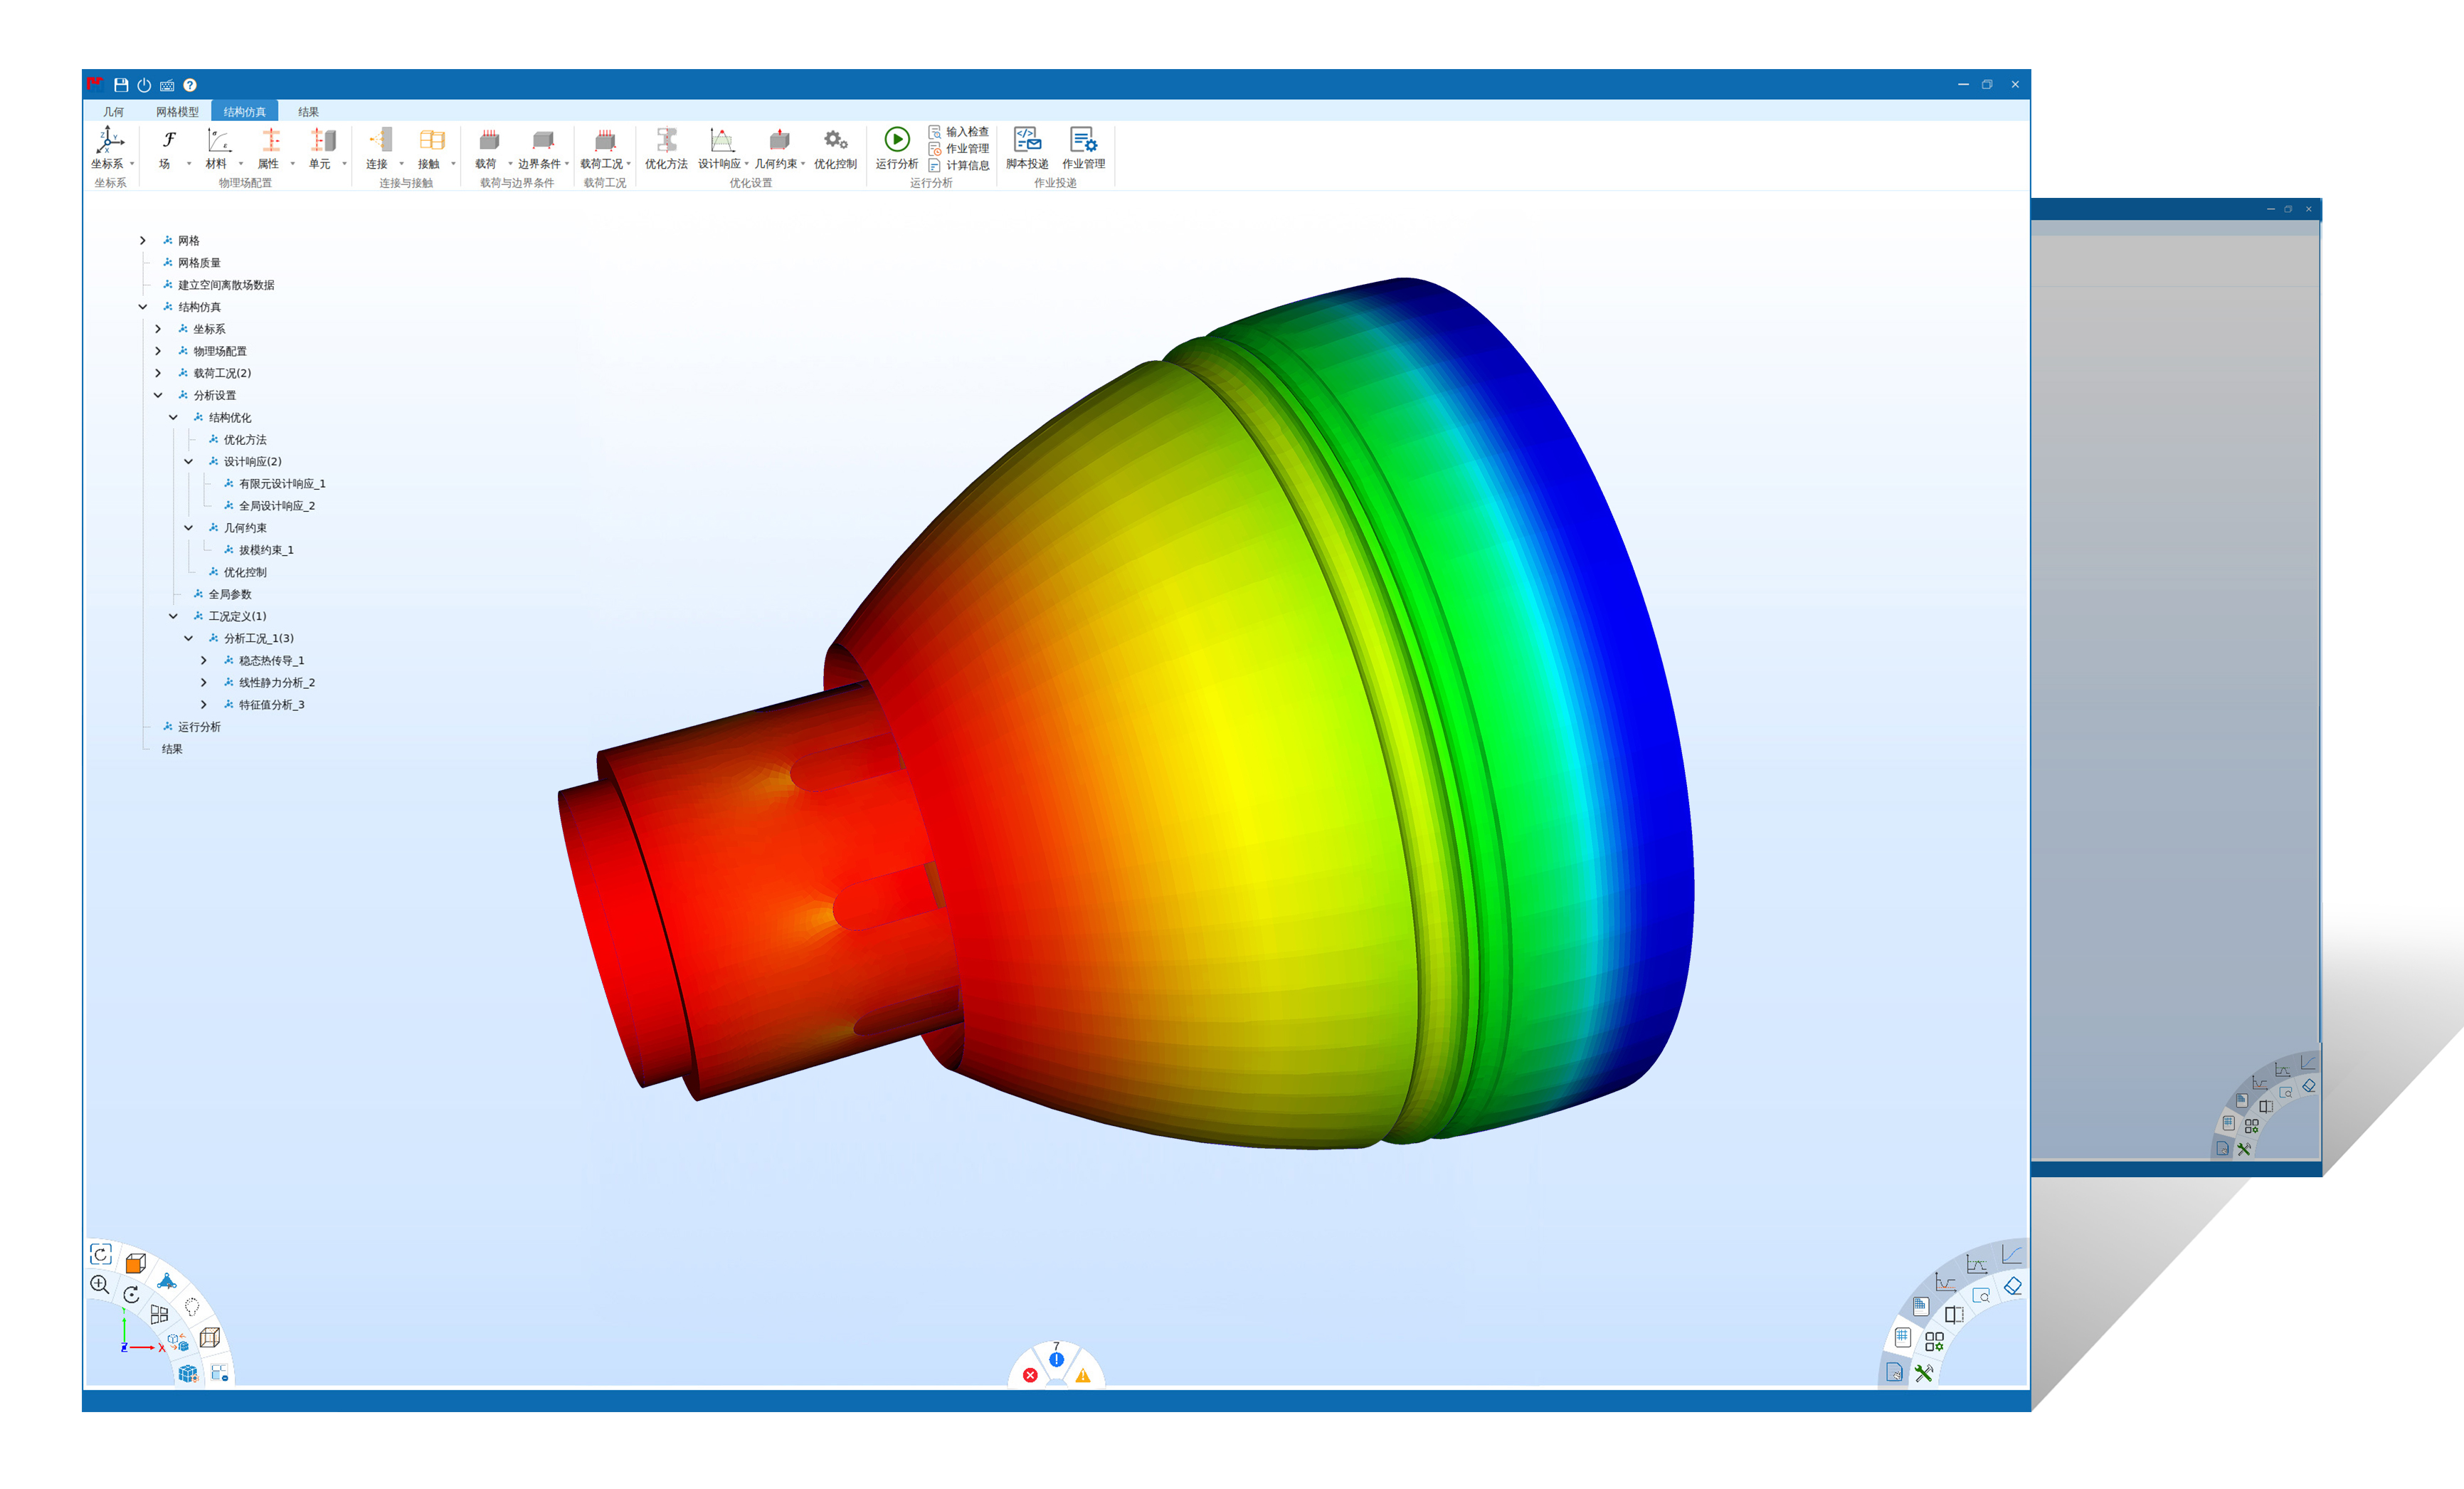
Task: Toggle the orange shaded cube view
Action: (x=136, y=1263)
